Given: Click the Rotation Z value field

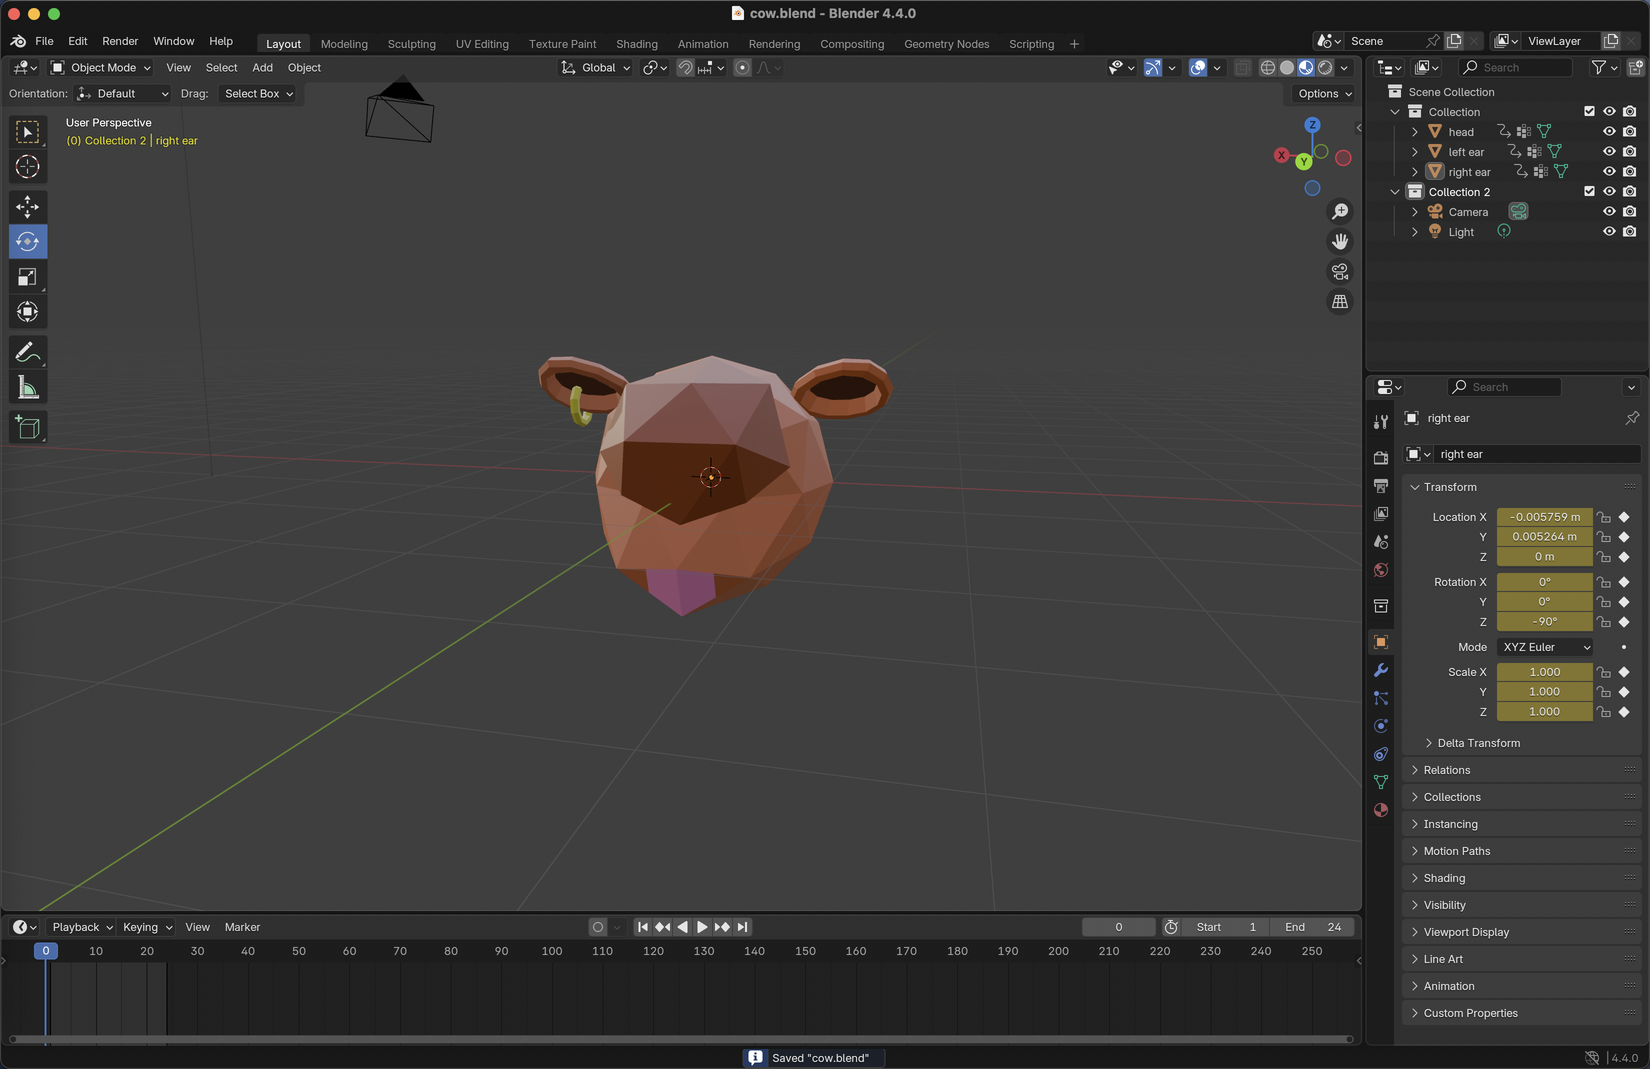Looking at the screenshot, I should click(1545, 622).
